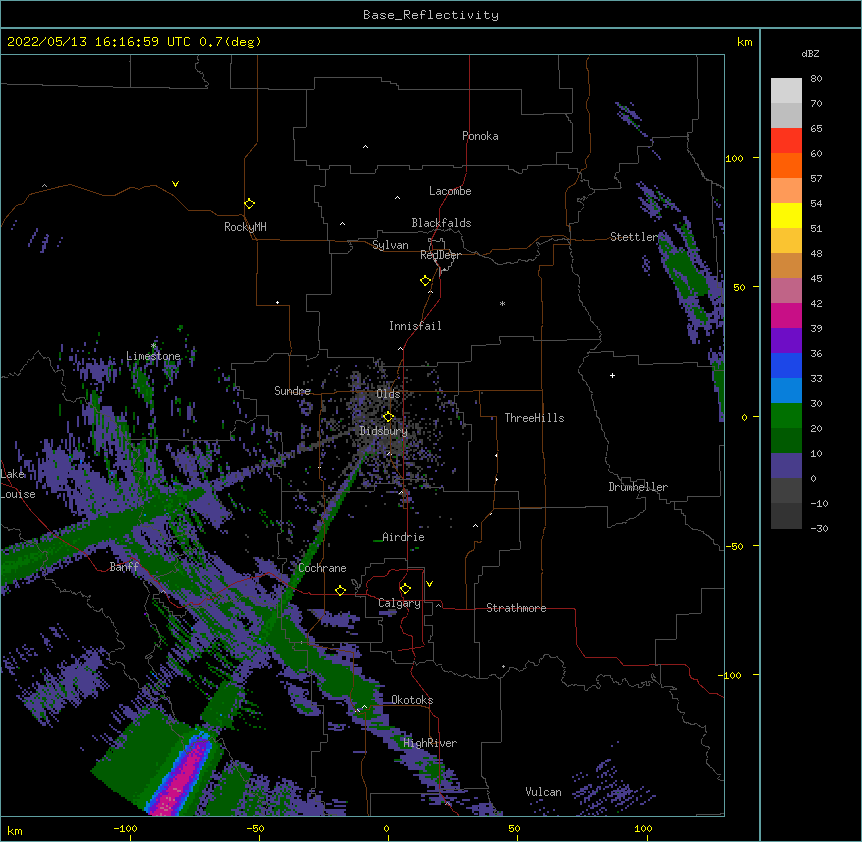Select the mauve 42-45 dBZ legend swatch

(x=786, y=290)
